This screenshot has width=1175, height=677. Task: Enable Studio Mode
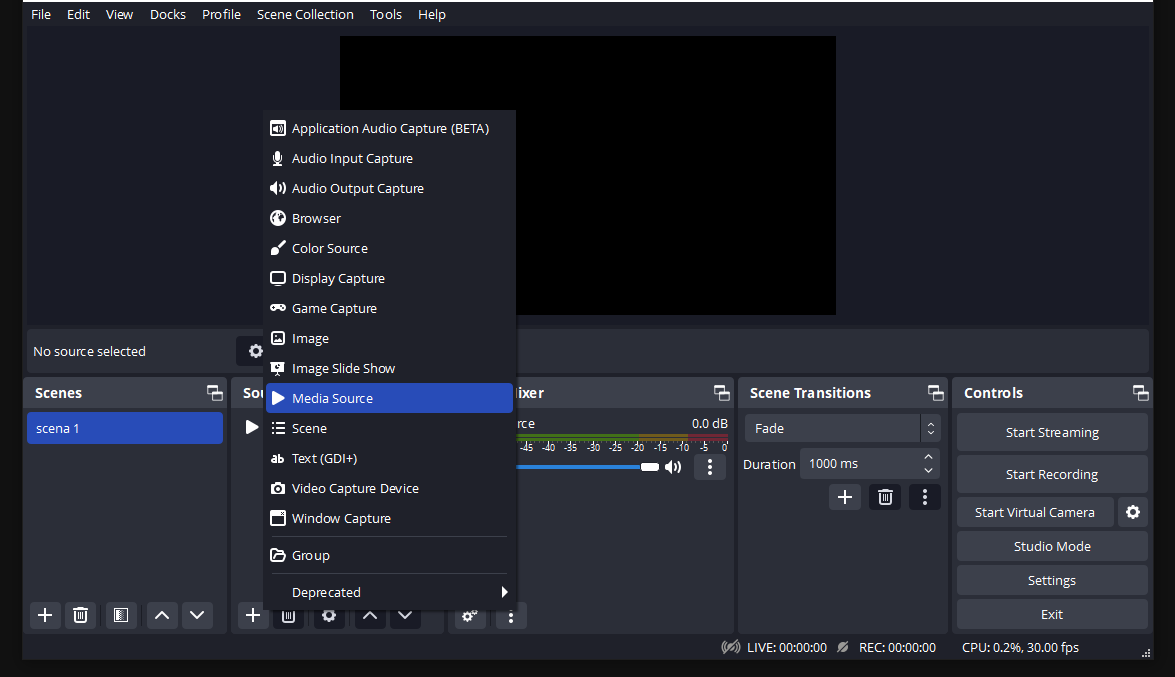(1051, 546)
